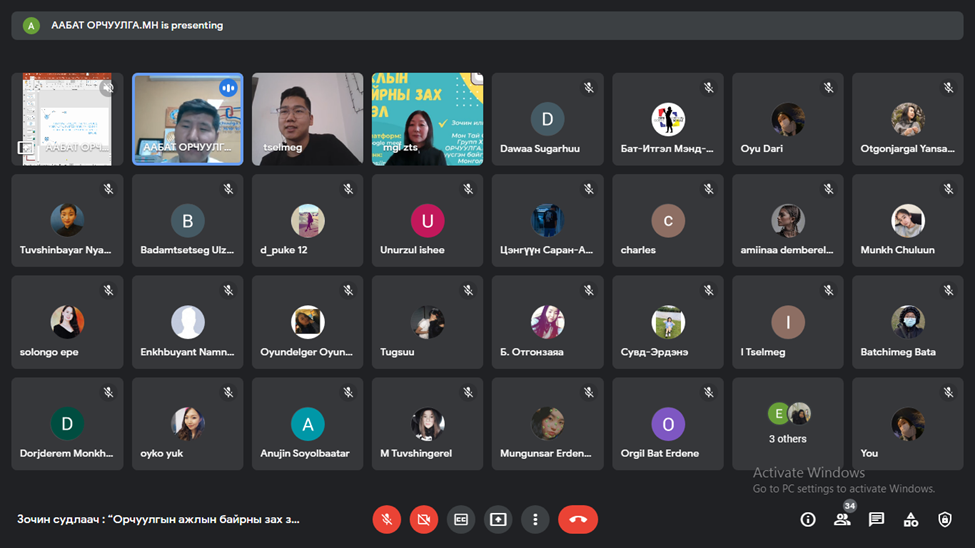Click the muted mic icon on Tugsuu tile
The width and height of the screenshot is (975, 548).
(x=468, y=290)
